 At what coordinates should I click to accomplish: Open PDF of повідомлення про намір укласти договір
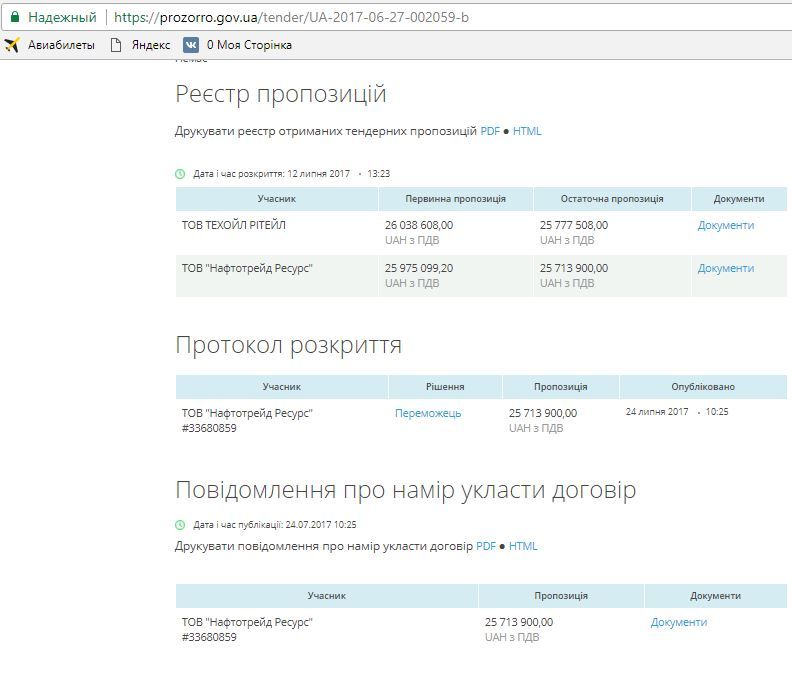pos(486,546)
